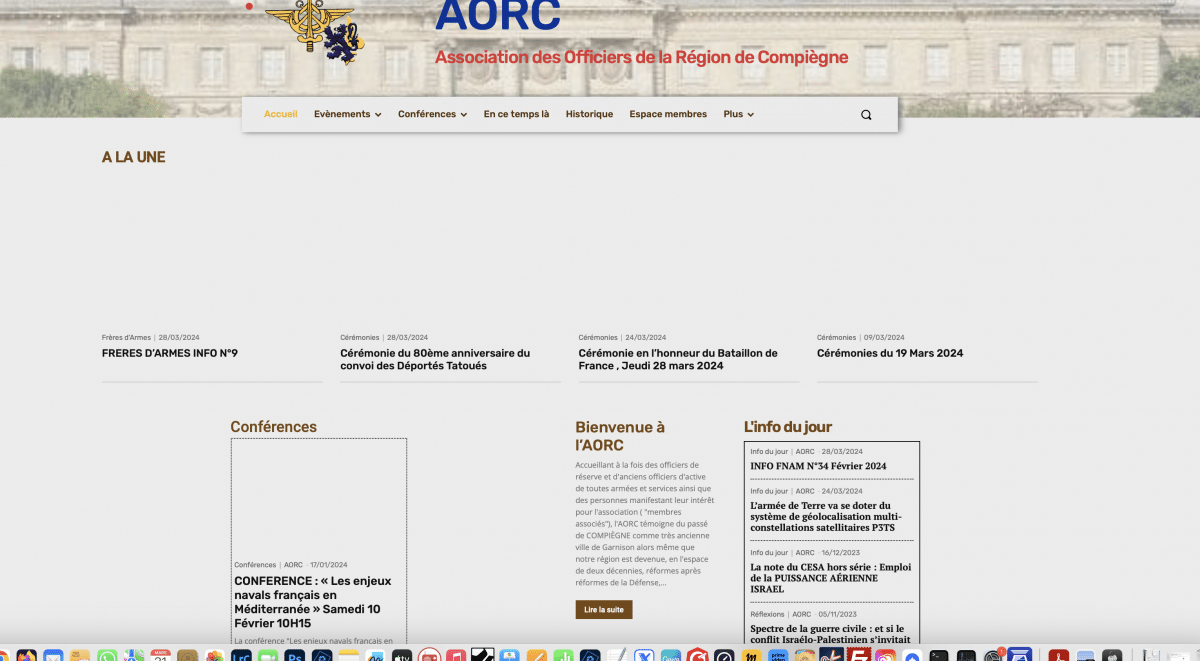Open the search magnifier in the navigation bar
Viewport: 1200px width, 661px height.
(x=866, y=115)
